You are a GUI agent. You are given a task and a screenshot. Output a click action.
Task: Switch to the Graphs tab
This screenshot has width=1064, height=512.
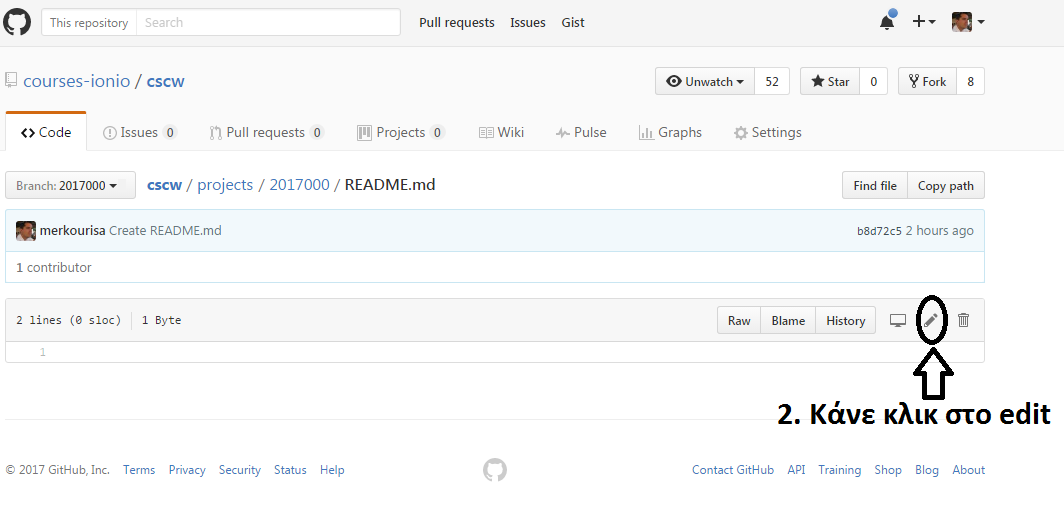pyautogui.click(x=670, y=132)
